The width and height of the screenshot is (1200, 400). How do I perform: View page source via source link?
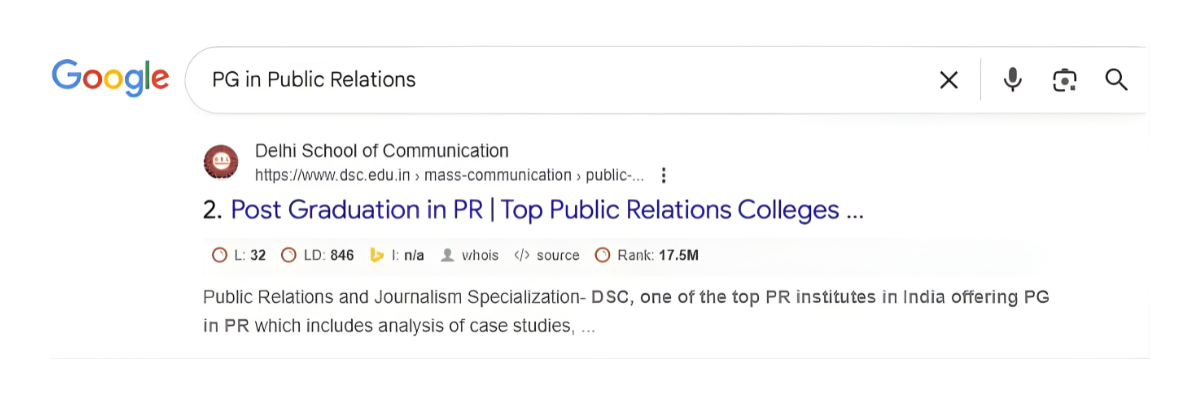pos(557,255)
